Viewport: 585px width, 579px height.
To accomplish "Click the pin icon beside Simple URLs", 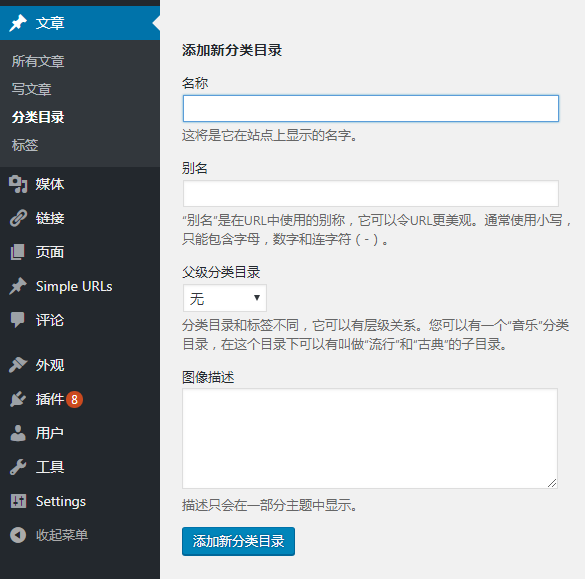I will tap(18, 286).
